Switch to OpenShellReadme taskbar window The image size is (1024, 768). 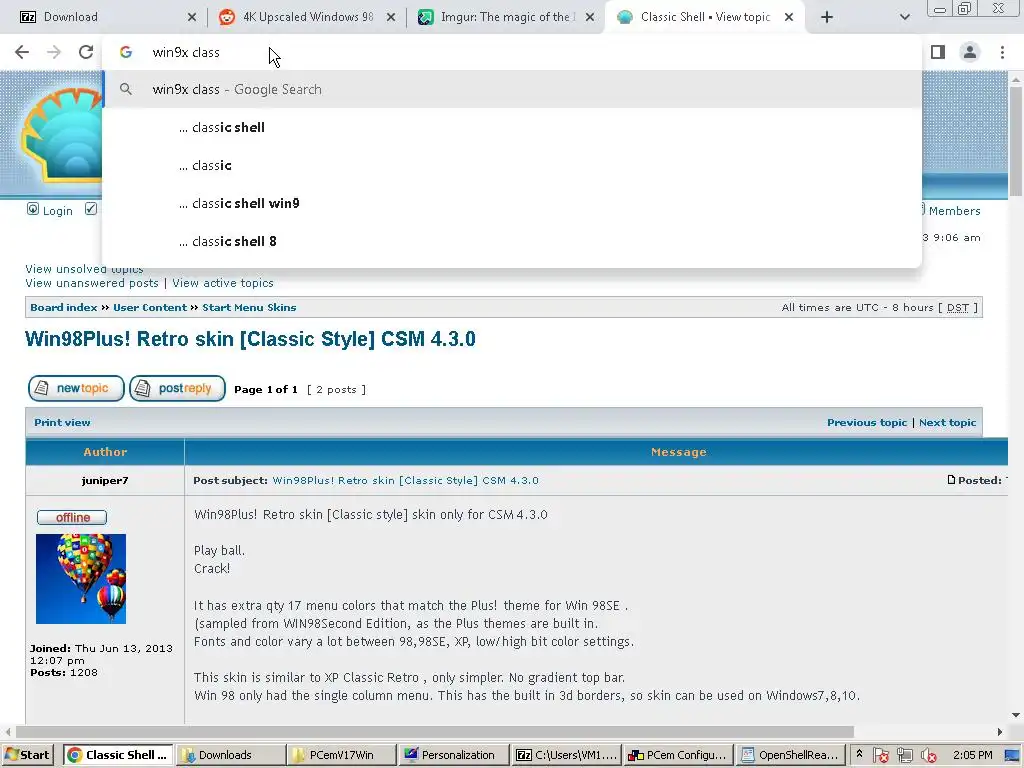point(790,755)
